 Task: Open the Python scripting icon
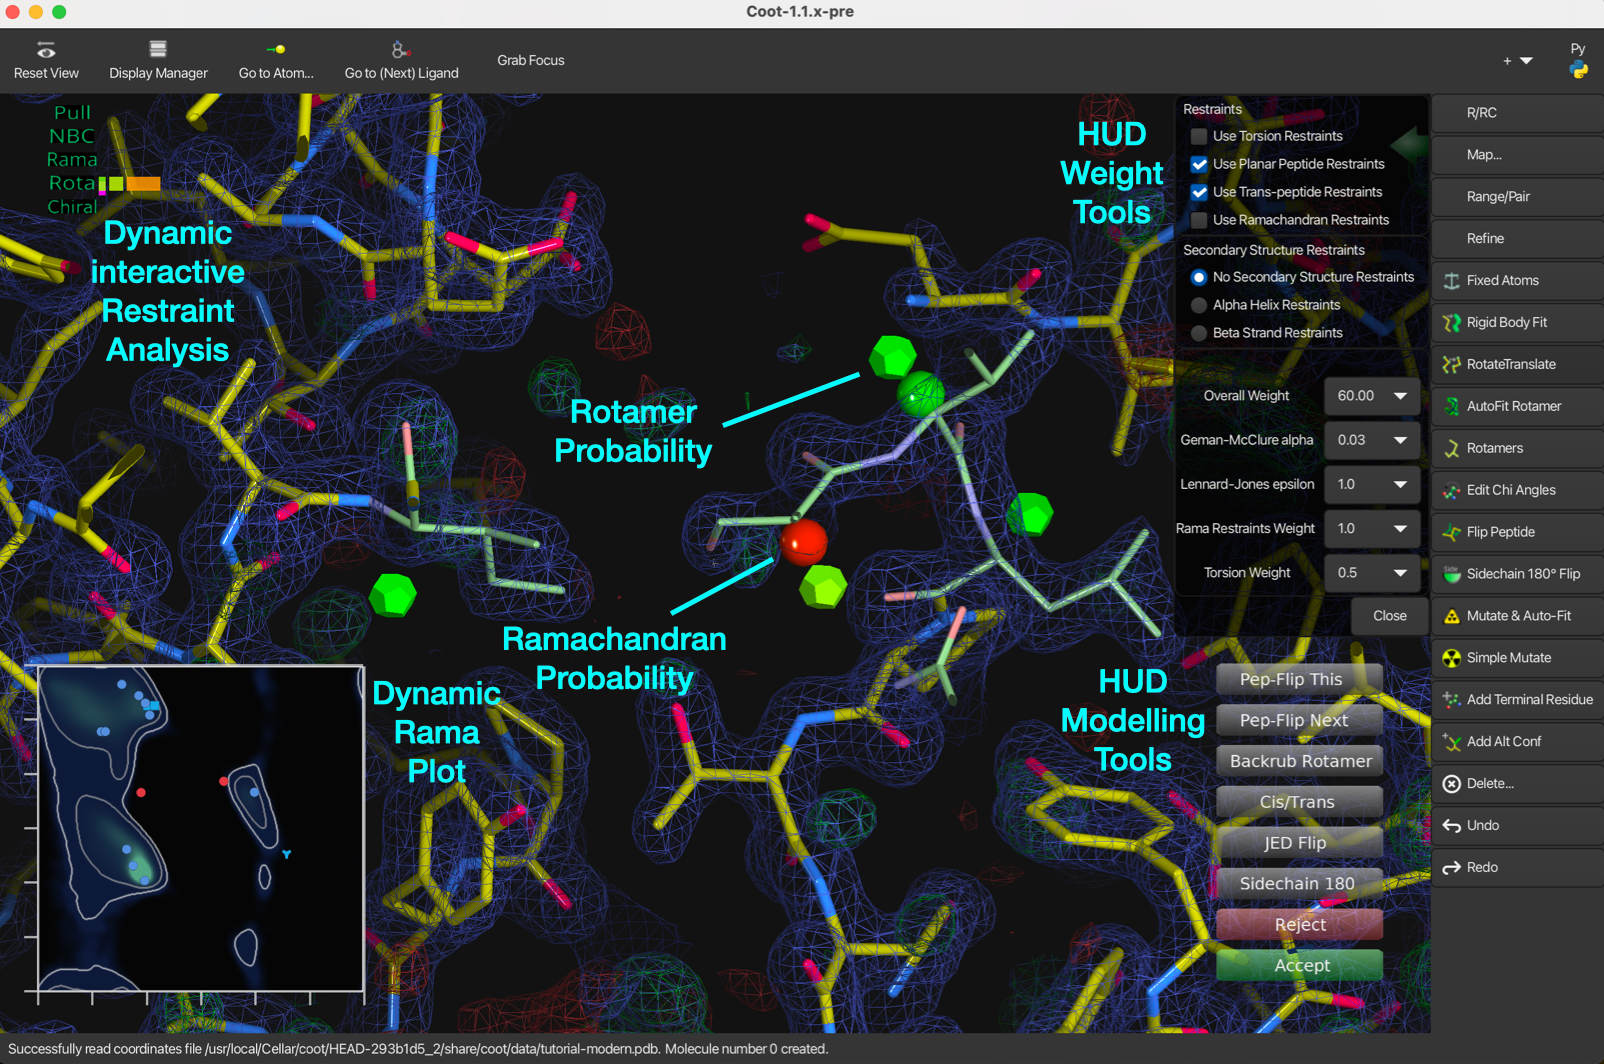point(1578,70)
